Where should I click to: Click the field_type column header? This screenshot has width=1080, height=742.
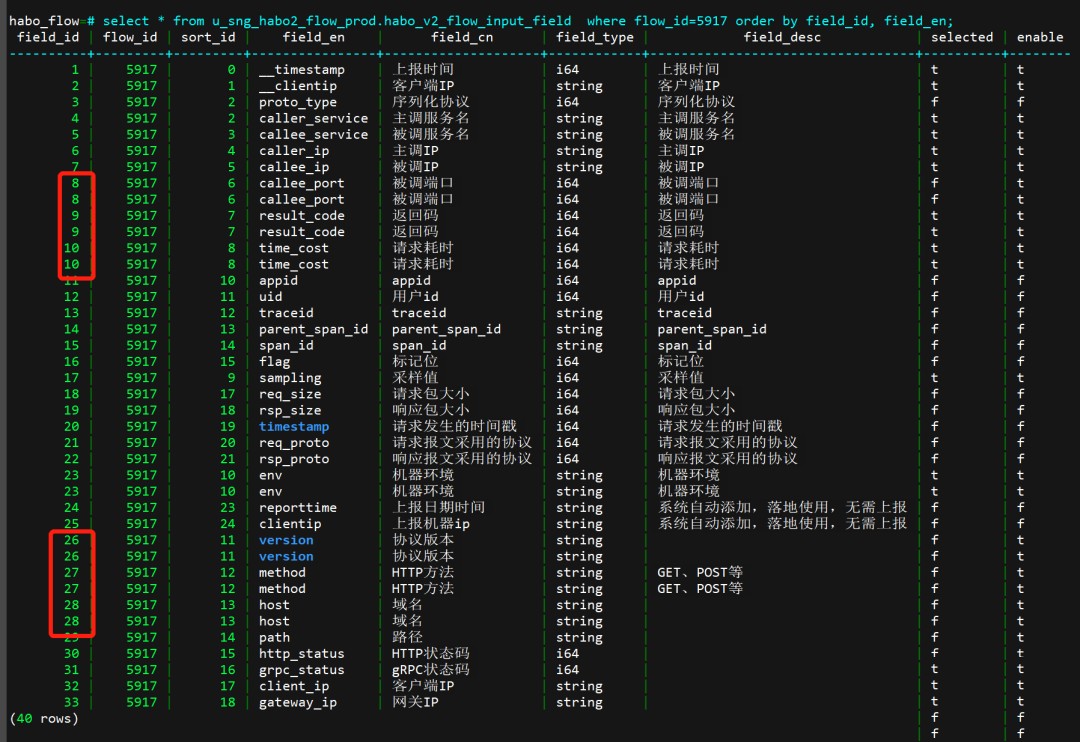coord(595,37)
